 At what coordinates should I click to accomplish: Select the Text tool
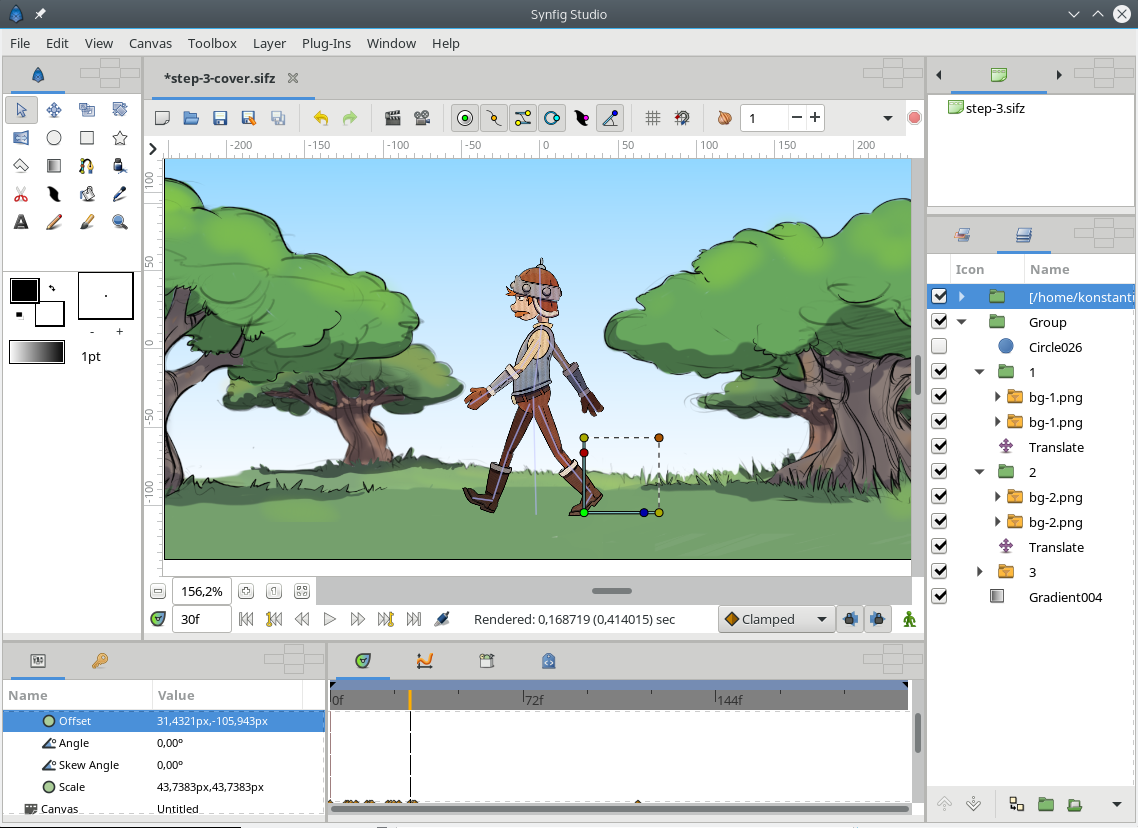tap(20, 221)
